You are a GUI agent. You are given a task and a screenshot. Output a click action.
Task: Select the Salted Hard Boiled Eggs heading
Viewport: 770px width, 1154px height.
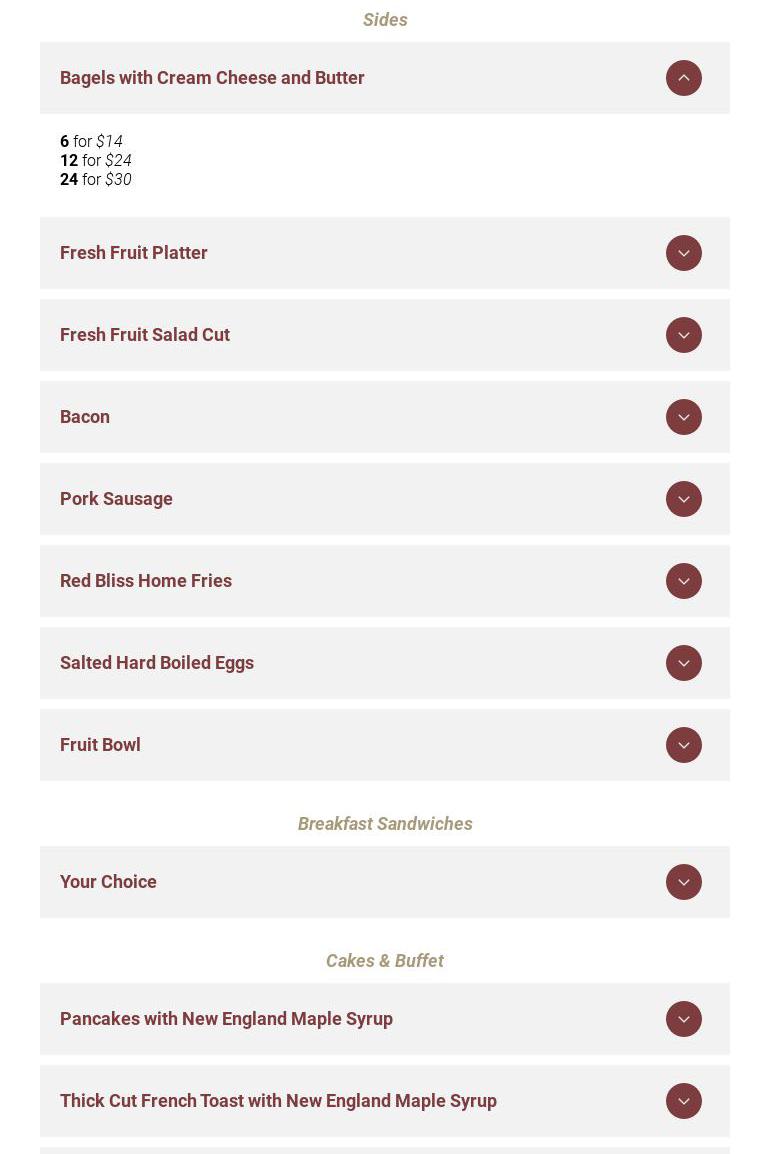point(157,663)
